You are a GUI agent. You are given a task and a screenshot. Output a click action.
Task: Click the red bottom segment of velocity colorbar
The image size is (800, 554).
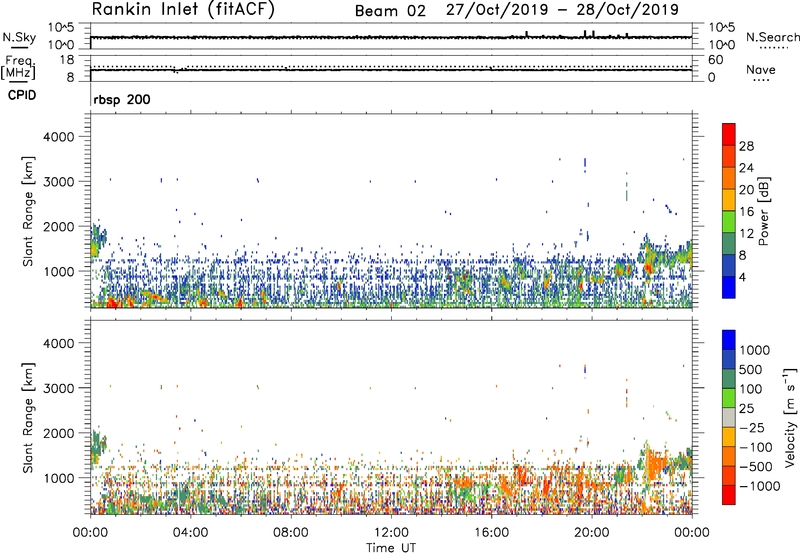(729, 495)
